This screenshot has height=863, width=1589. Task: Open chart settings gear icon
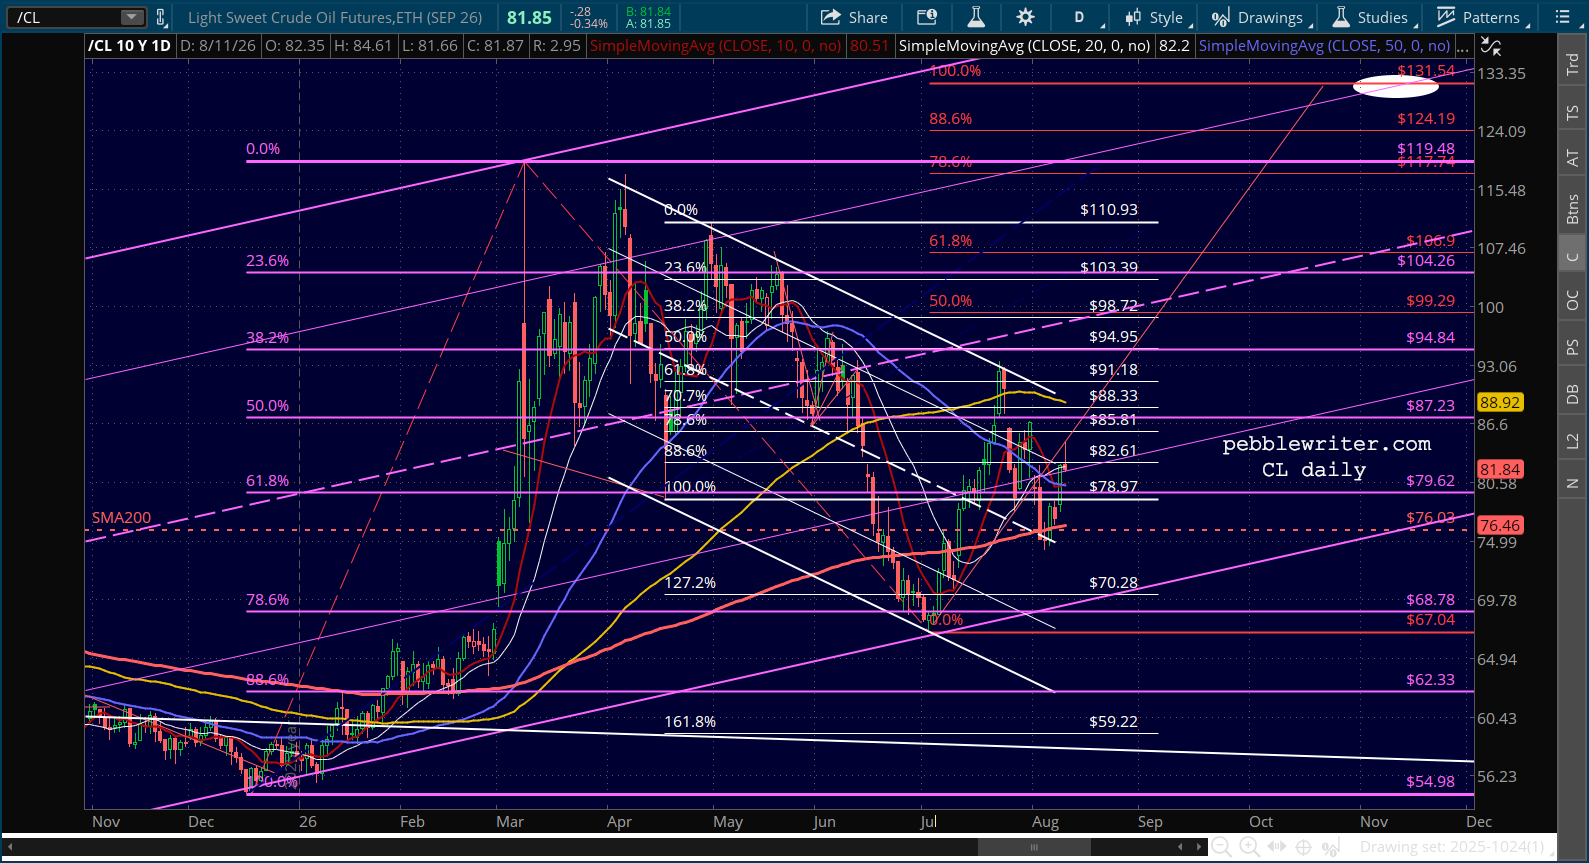tap(1025, 17)
